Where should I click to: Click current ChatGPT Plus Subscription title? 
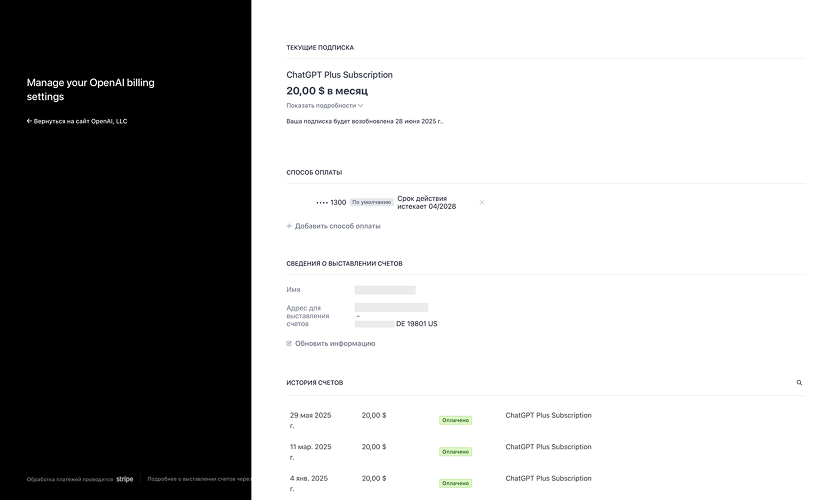tap(340, 75)
